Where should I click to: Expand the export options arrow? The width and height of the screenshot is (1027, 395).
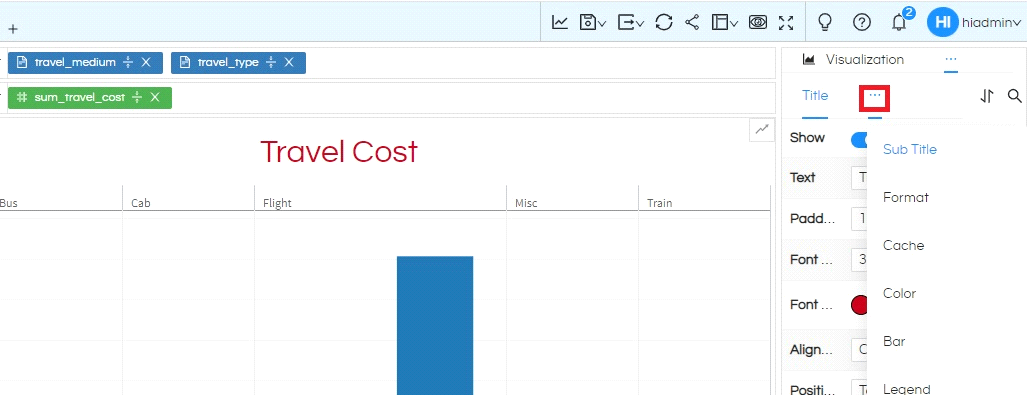(640, 24)
